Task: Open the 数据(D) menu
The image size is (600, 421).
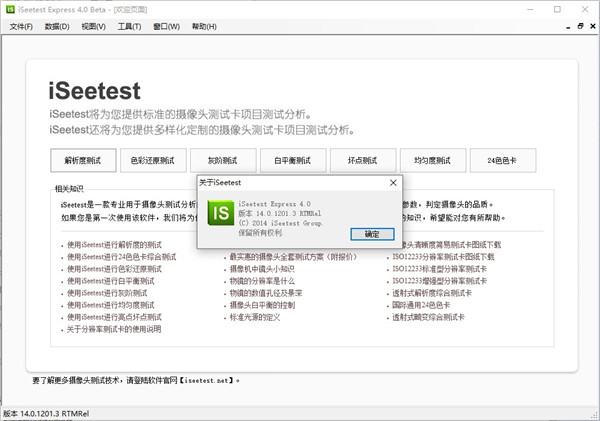Action: (x=57, y=26)
